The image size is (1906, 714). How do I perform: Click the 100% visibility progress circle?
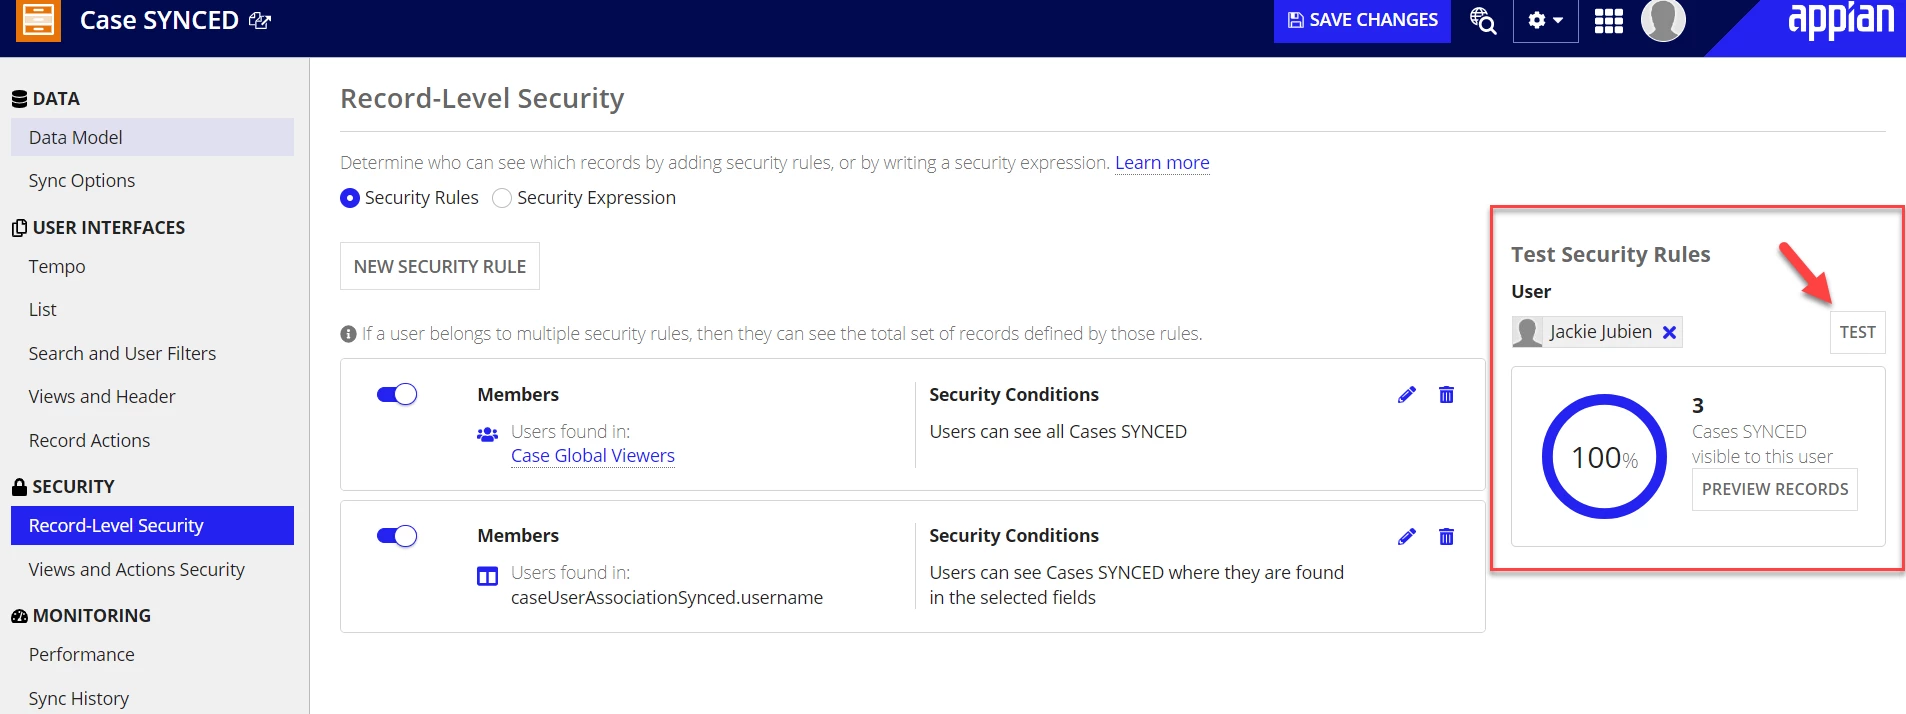click(x=1604, y=457)
